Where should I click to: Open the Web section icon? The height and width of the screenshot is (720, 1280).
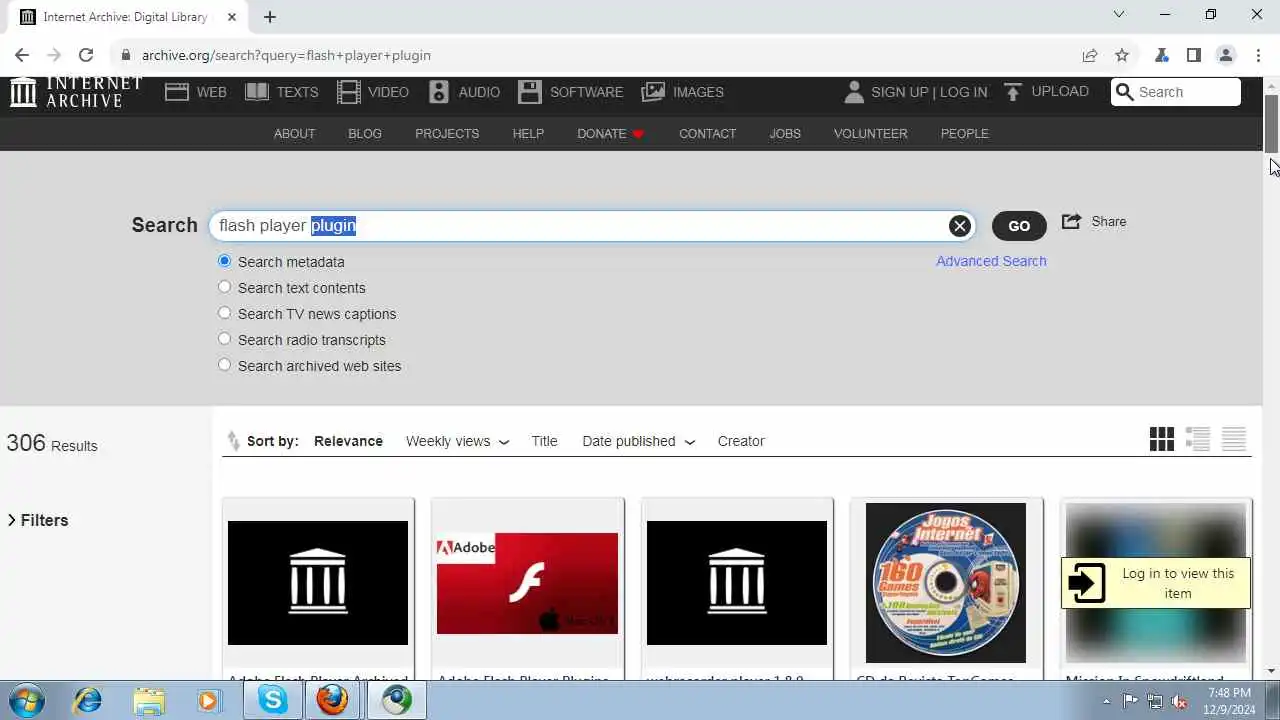[177, 92]
